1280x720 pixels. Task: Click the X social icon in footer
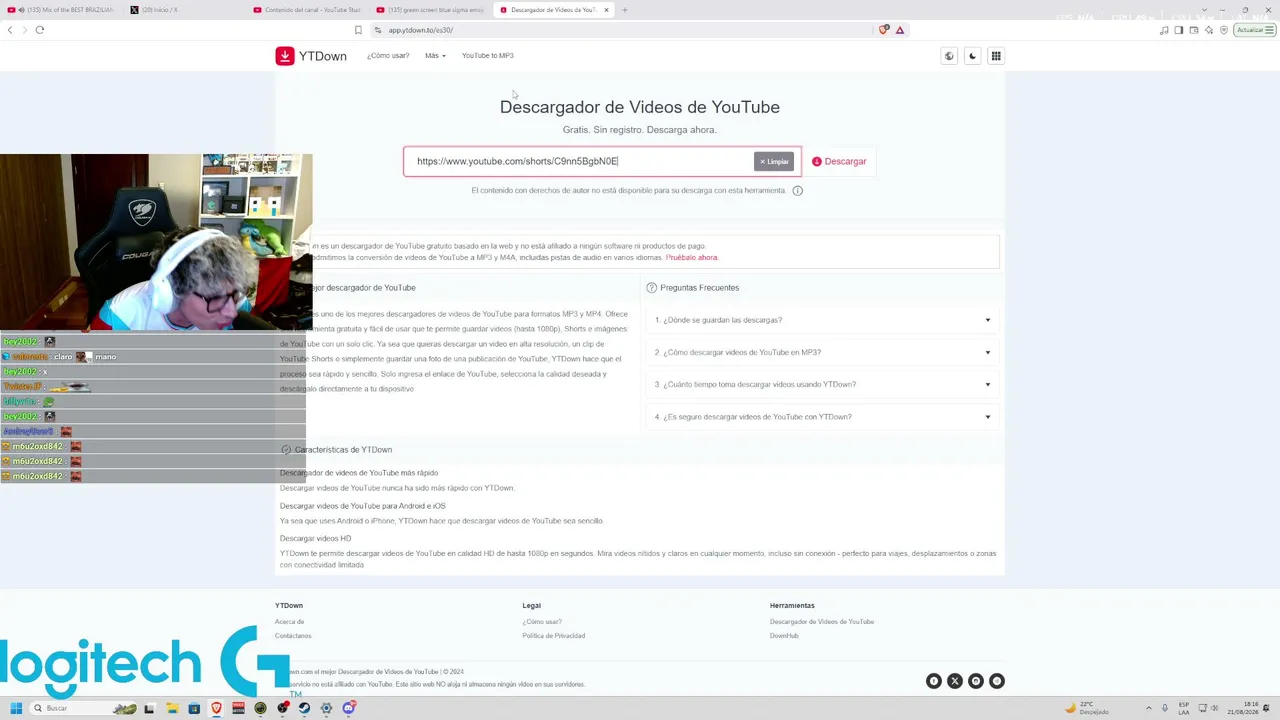[x=955, y=681]
